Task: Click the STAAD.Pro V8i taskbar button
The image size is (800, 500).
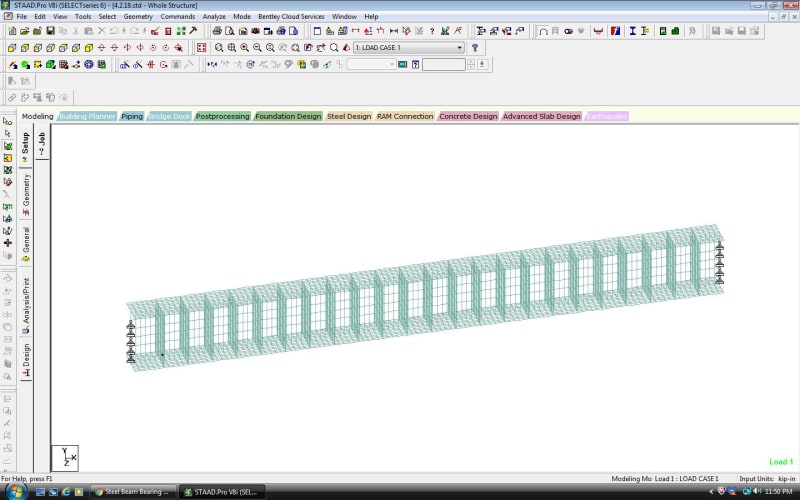Action: (223, 492)
